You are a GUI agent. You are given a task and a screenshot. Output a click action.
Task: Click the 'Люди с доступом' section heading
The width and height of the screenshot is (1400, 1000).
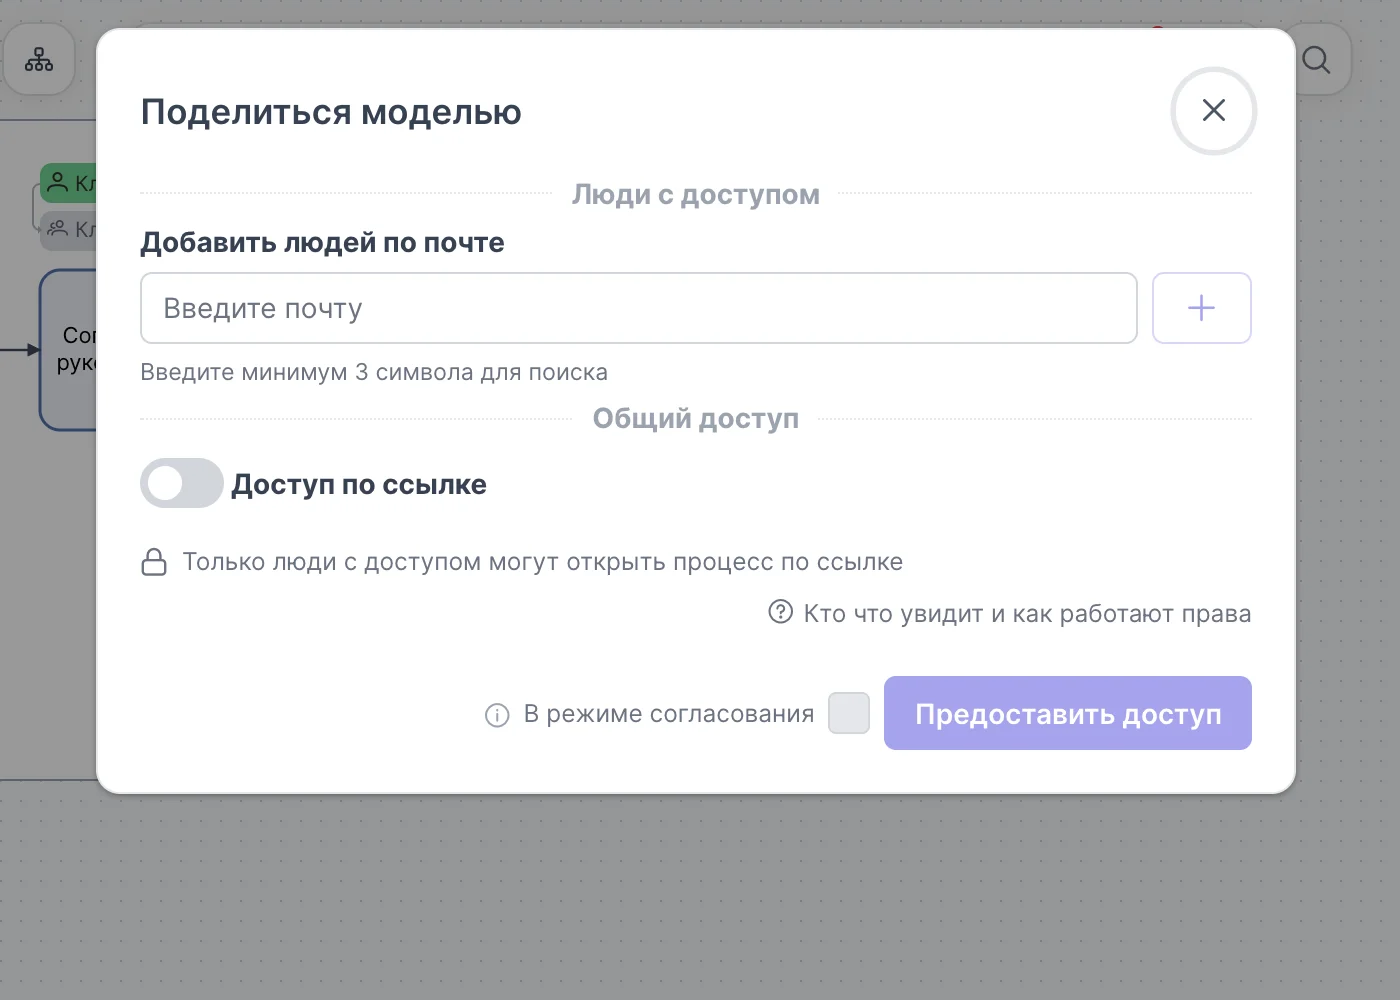tap(696, 194)
